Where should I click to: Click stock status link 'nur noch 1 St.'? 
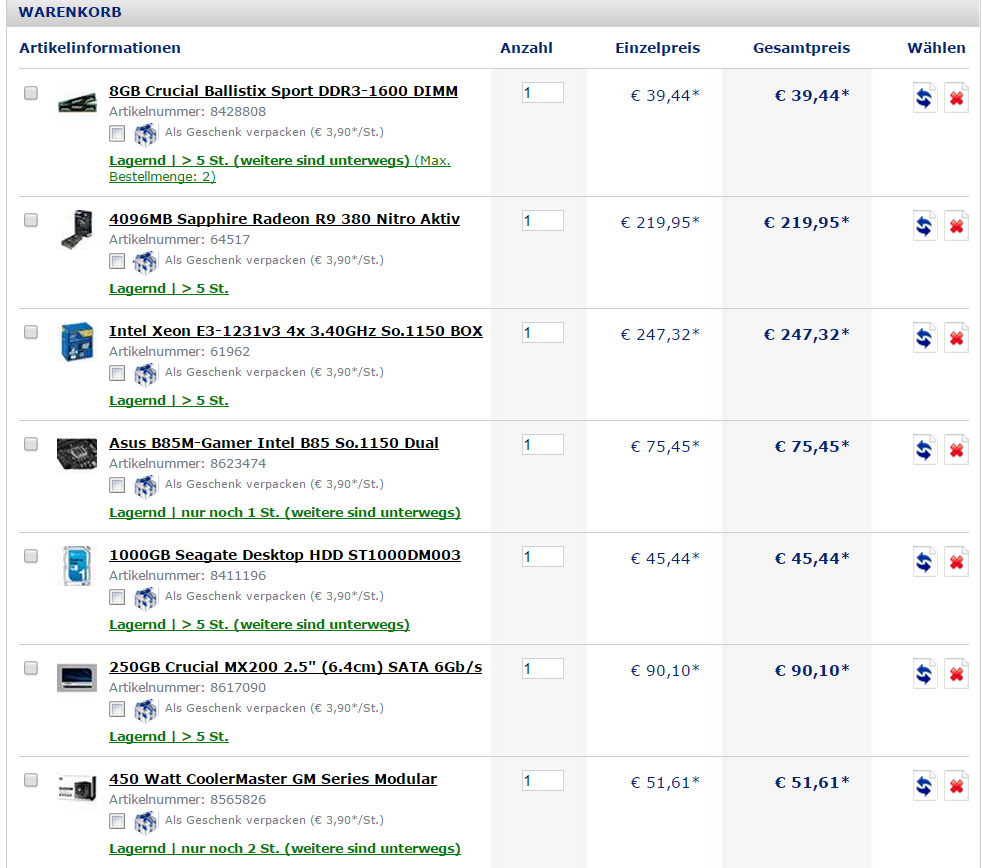click(x=285, y=513)
